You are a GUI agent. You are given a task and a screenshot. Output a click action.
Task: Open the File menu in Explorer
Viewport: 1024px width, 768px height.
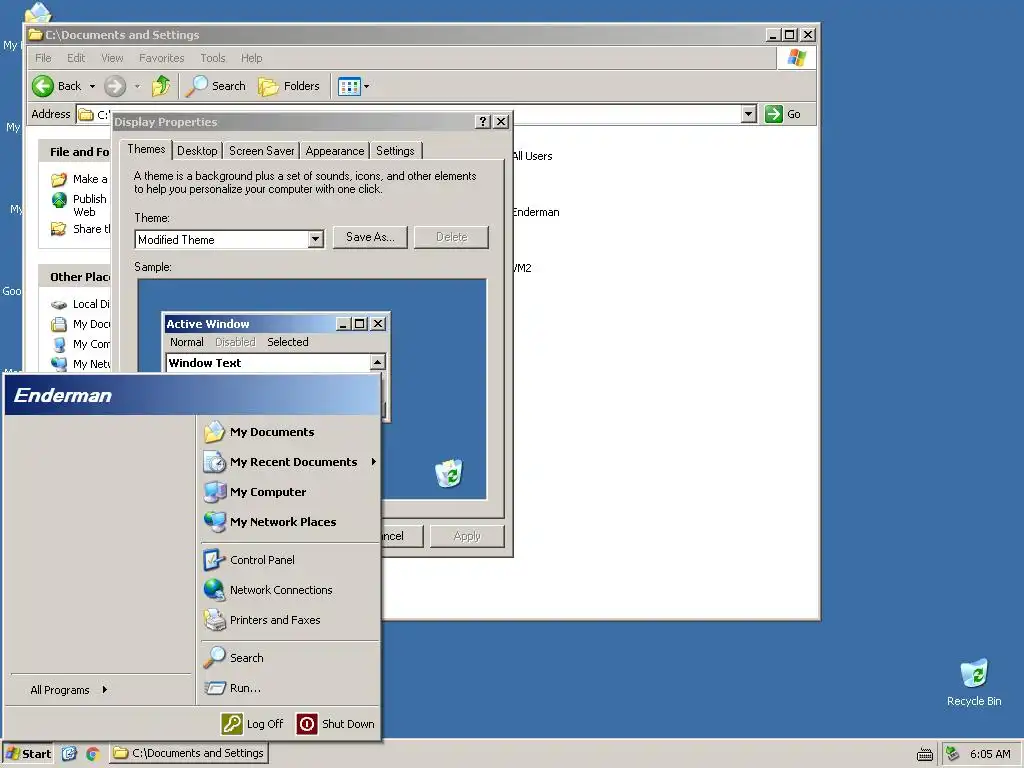click(43, 58)
